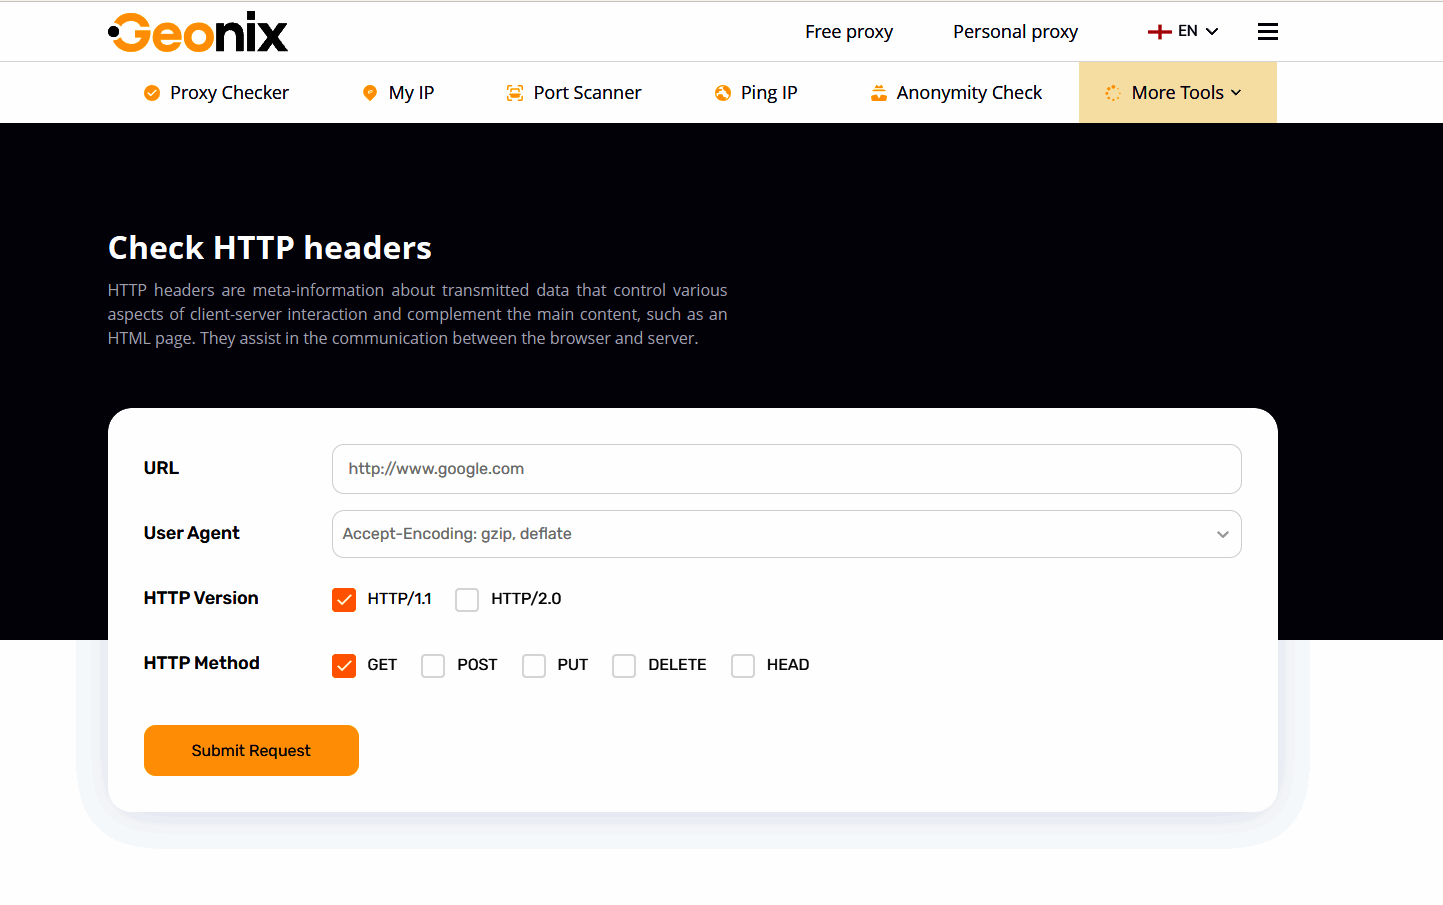This screenshot has width=1443, height=905.
Task: Click the Ping IP clock icon
Action: [x=721, y=92]
